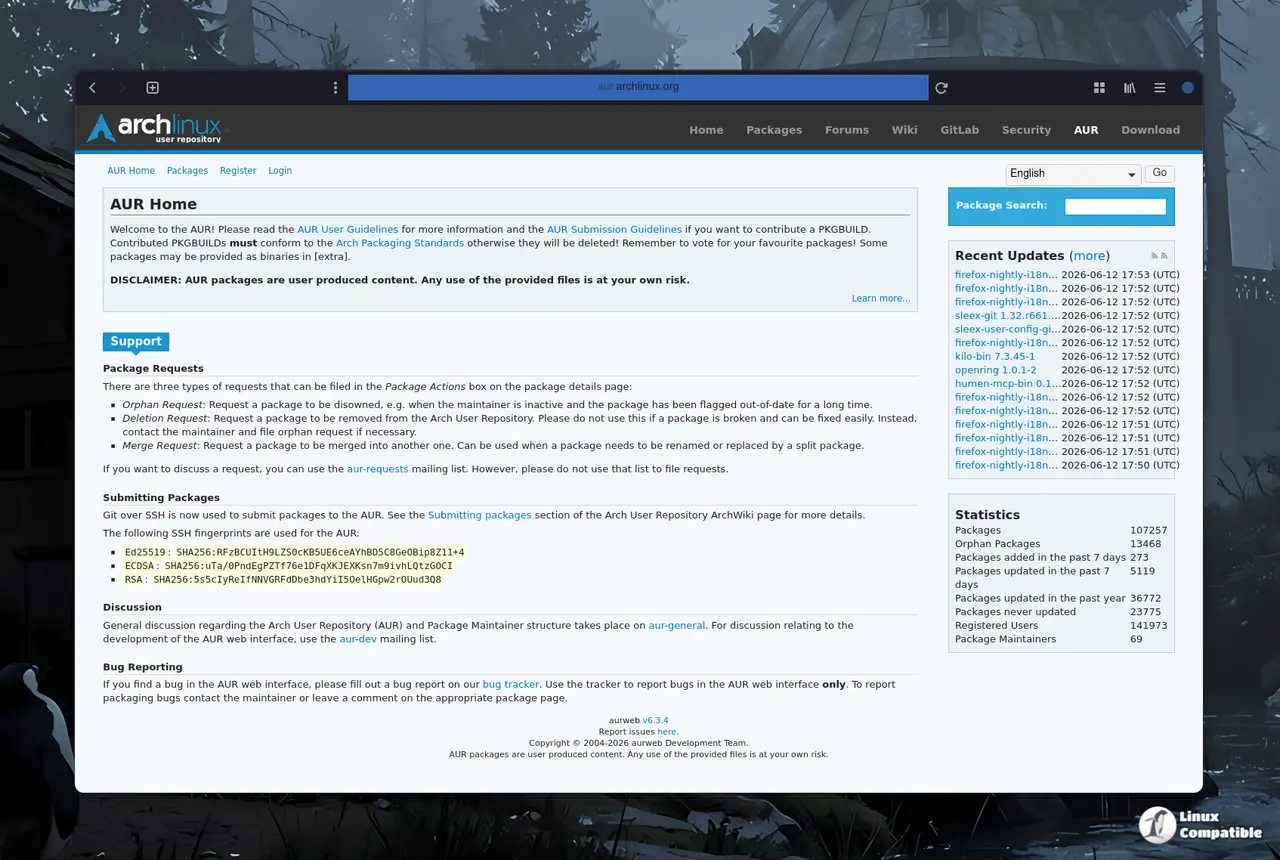This screenshot has width=1280, height=860.
Task: Click the Orphan Packages value 13468
Action: 1146,544
